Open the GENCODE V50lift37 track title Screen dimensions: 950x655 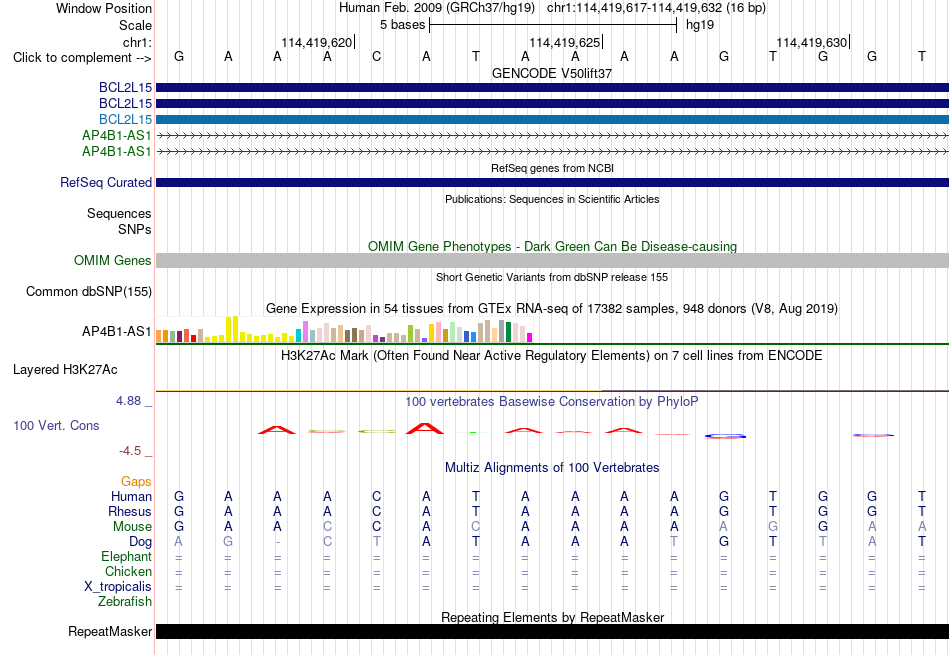point(552,73)
